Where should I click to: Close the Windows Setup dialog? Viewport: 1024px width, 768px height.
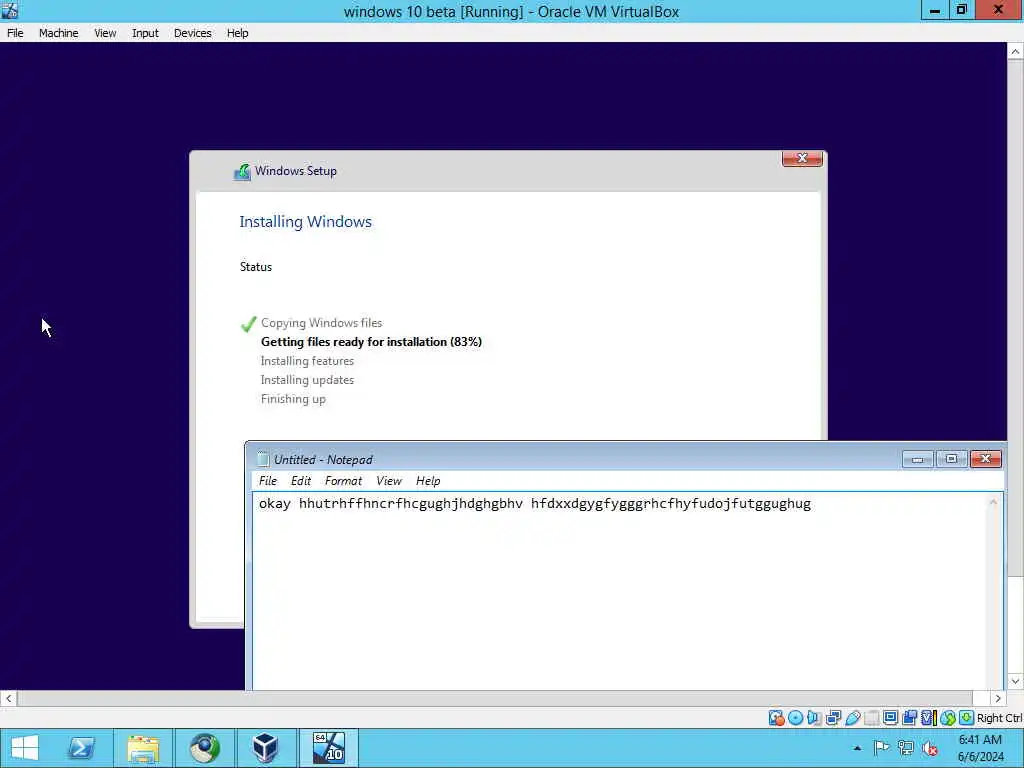click(802, 158)
